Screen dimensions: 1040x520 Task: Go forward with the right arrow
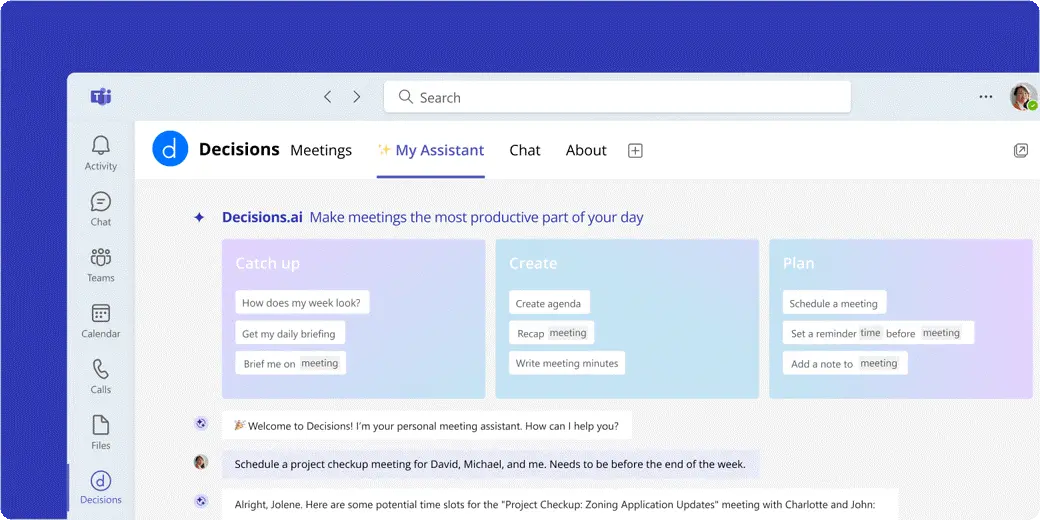coord(357,97)
